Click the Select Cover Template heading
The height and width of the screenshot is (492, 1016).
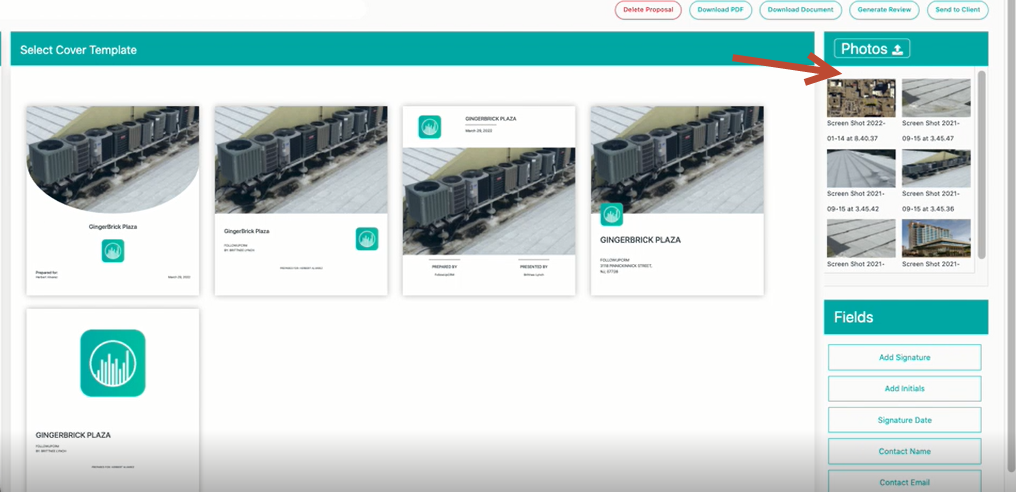point(78,50)
